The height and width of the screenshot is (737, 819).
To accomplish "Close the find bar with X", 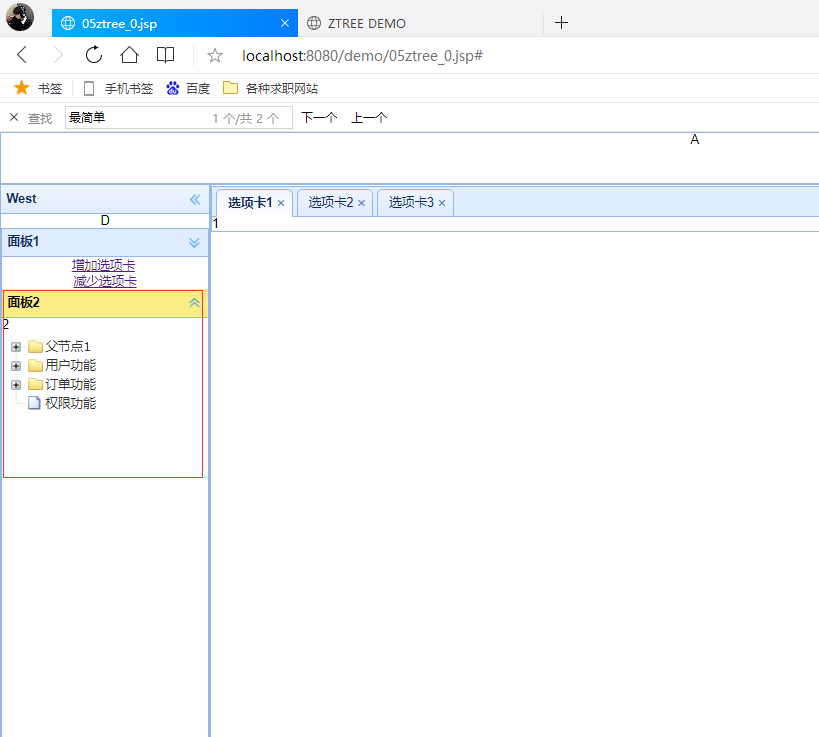I will pos(14,118).
